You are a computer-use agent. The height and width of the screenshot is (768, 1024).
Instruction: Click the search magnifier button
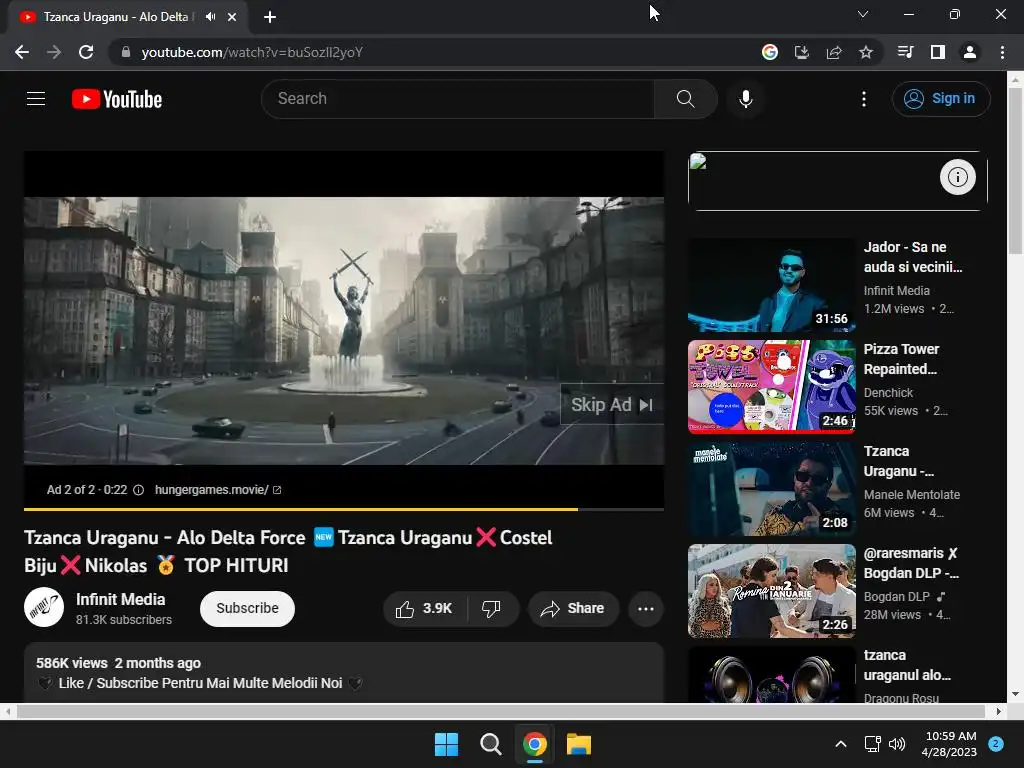[686, 99]
